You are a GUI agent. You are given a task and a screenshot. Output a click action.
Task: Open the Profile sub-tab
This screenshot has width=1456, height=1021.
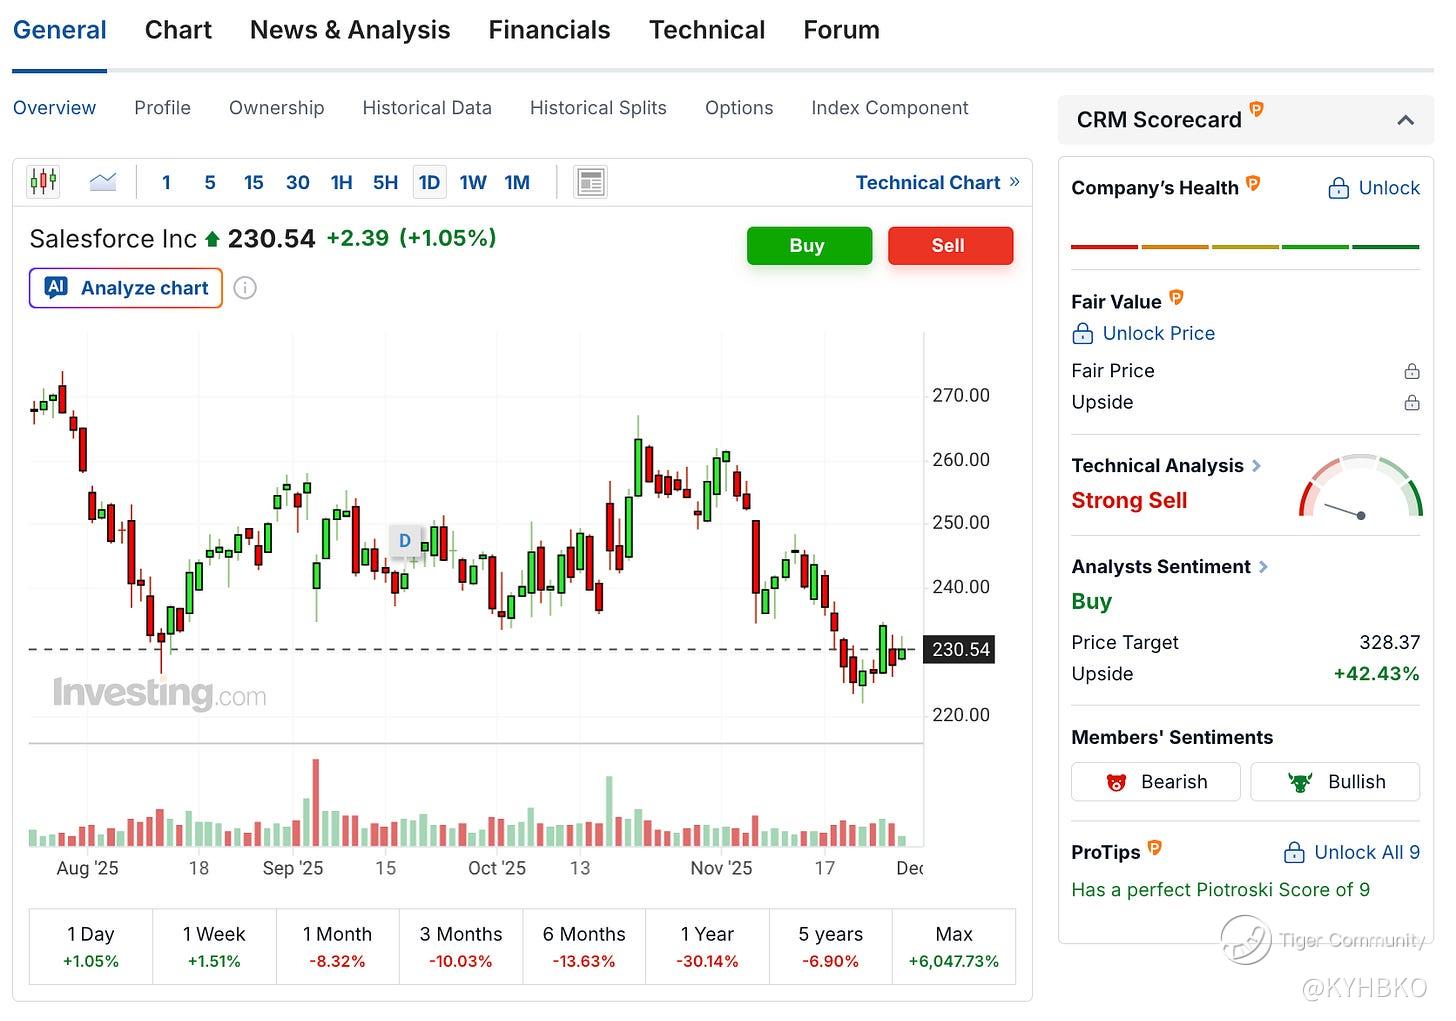tap(163, 108)
